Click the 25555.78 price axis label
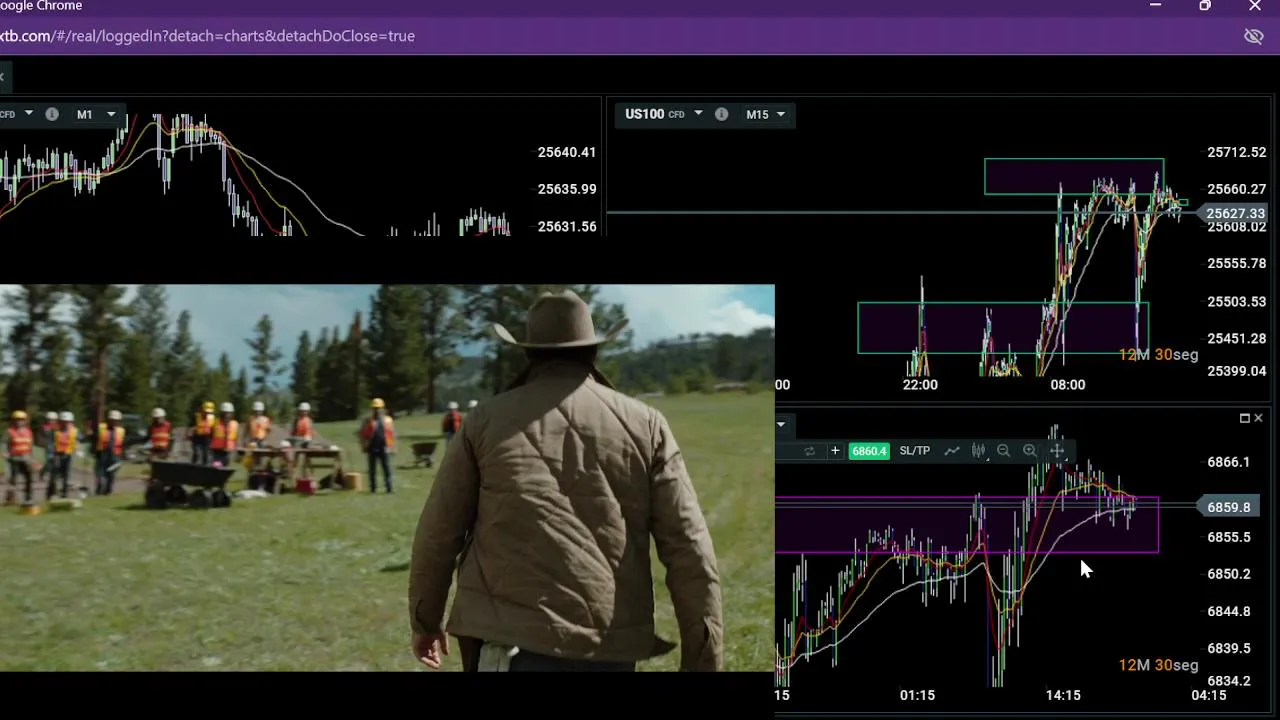The width and height of the screenshot is (1280, 720). tap(1237, 263)
